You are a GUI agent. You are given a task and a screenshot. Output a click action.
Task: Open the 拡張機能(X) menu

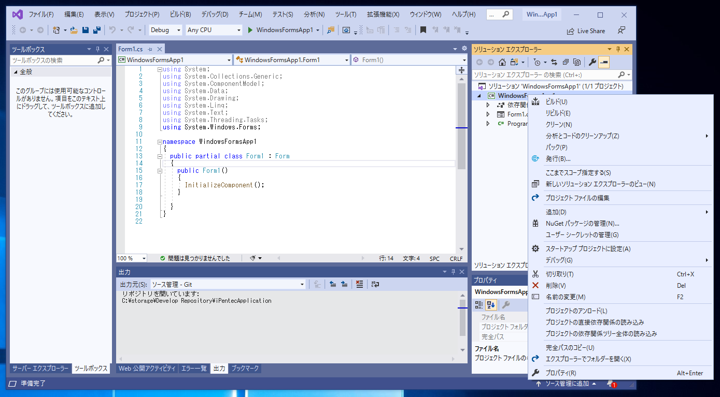383,15
